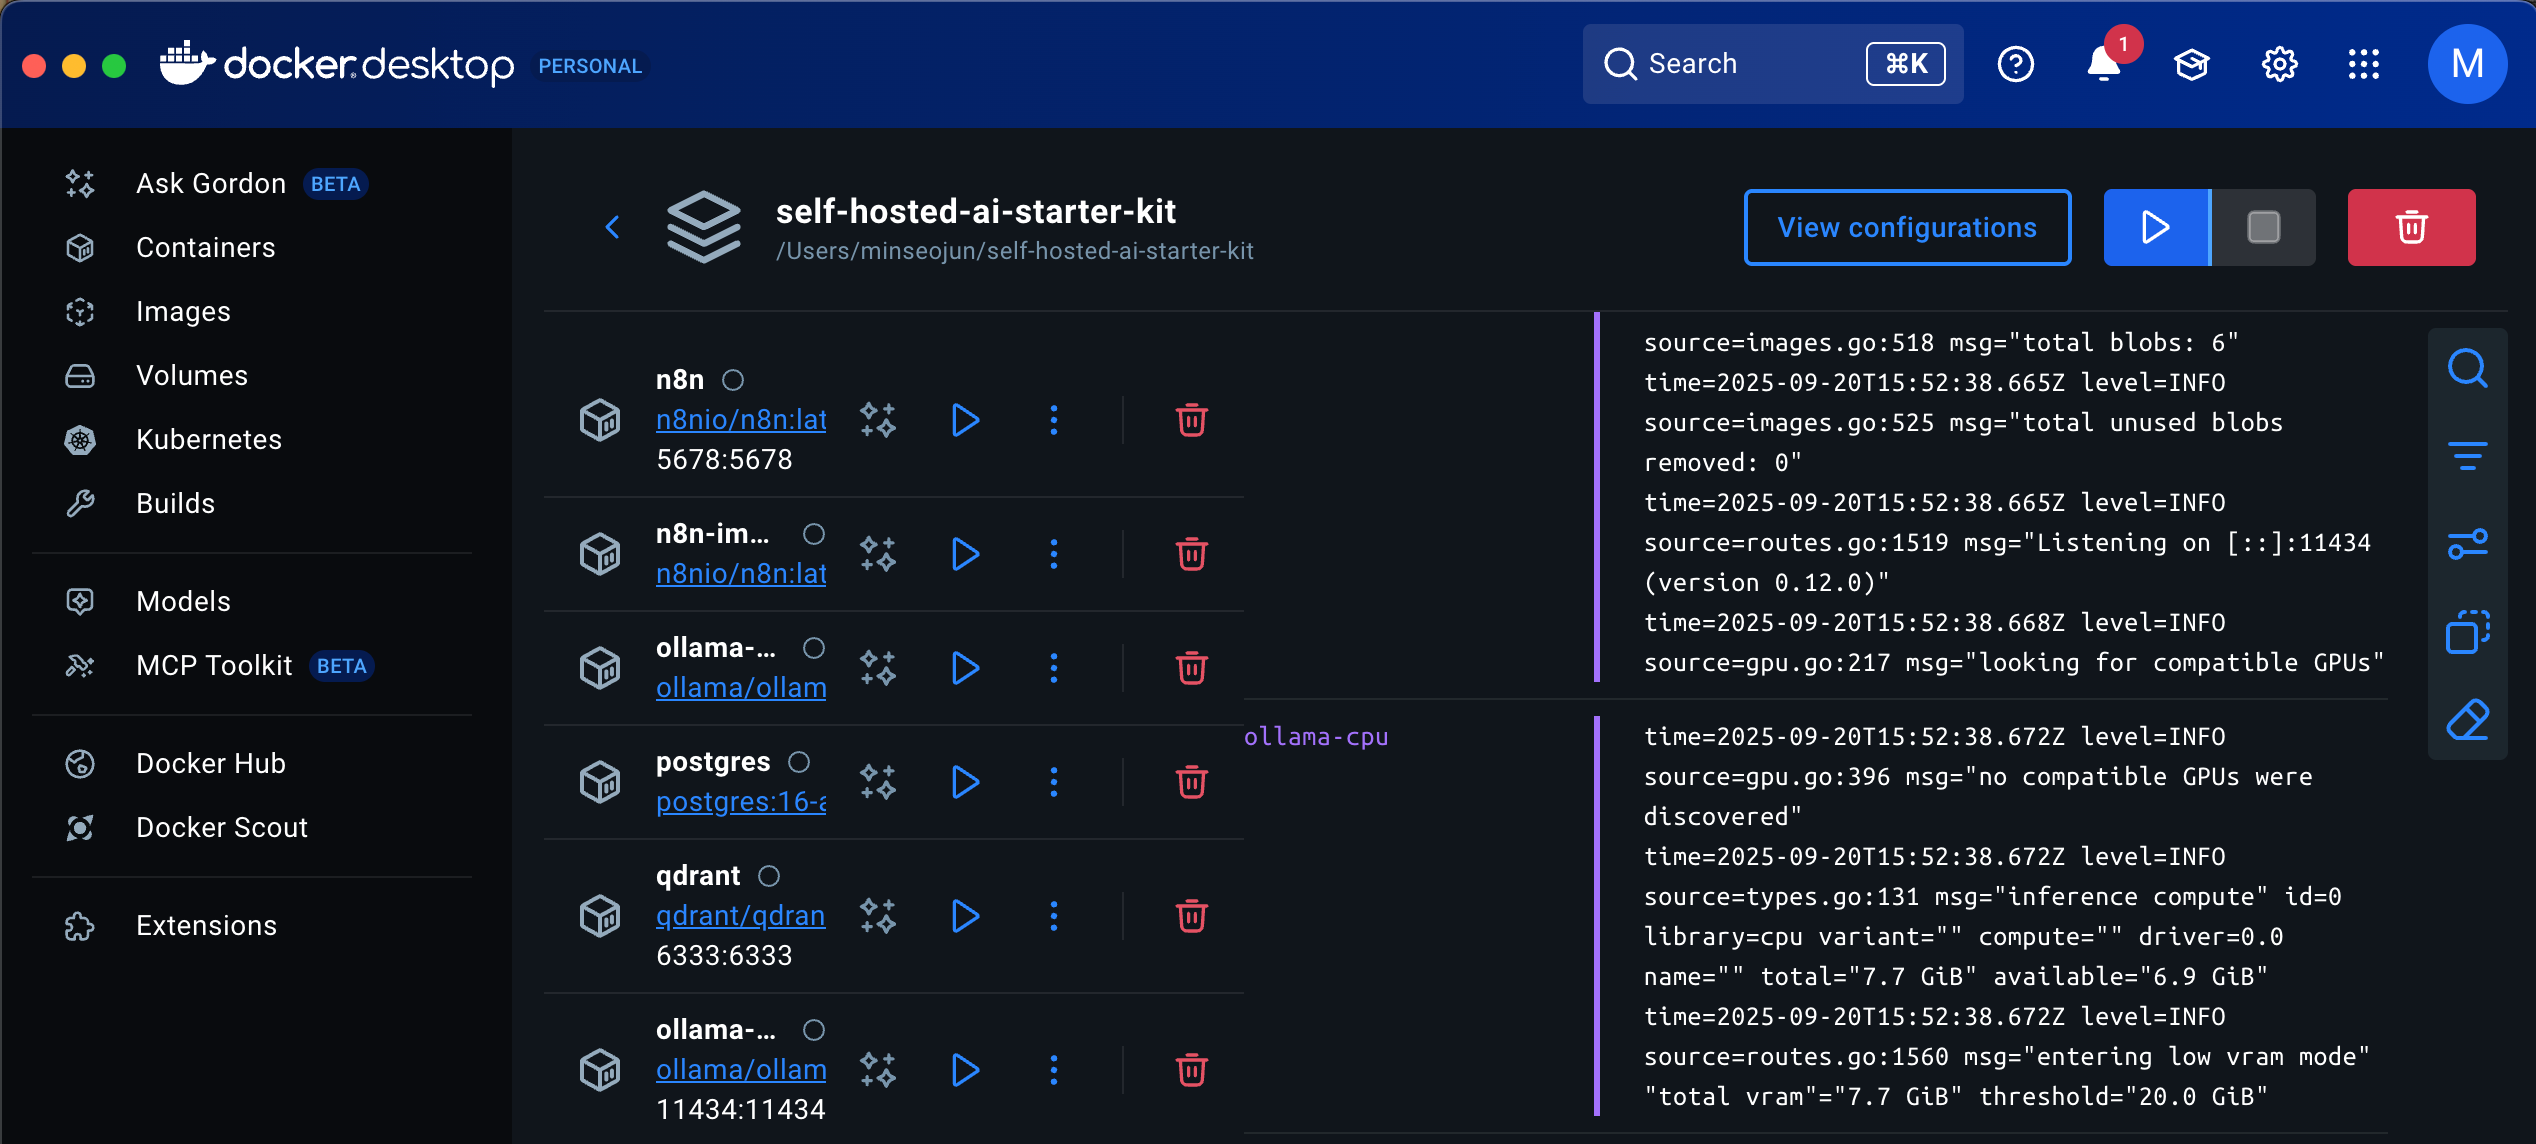Open log display options sliders icon
The height and width of the screenshot is (1144, 2536).
2467,544
